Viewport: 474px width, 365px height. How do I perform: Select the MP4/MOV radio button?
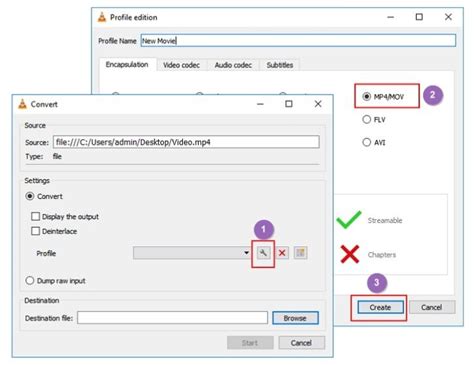point(366,97)
